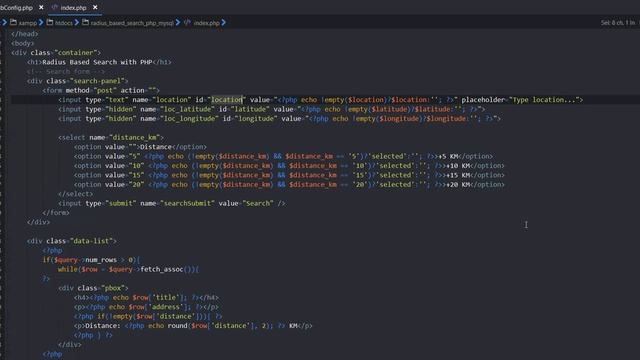640x360 pixels.
Task: Click the xampp folder icon in breadcrumb
Action: 13,22
